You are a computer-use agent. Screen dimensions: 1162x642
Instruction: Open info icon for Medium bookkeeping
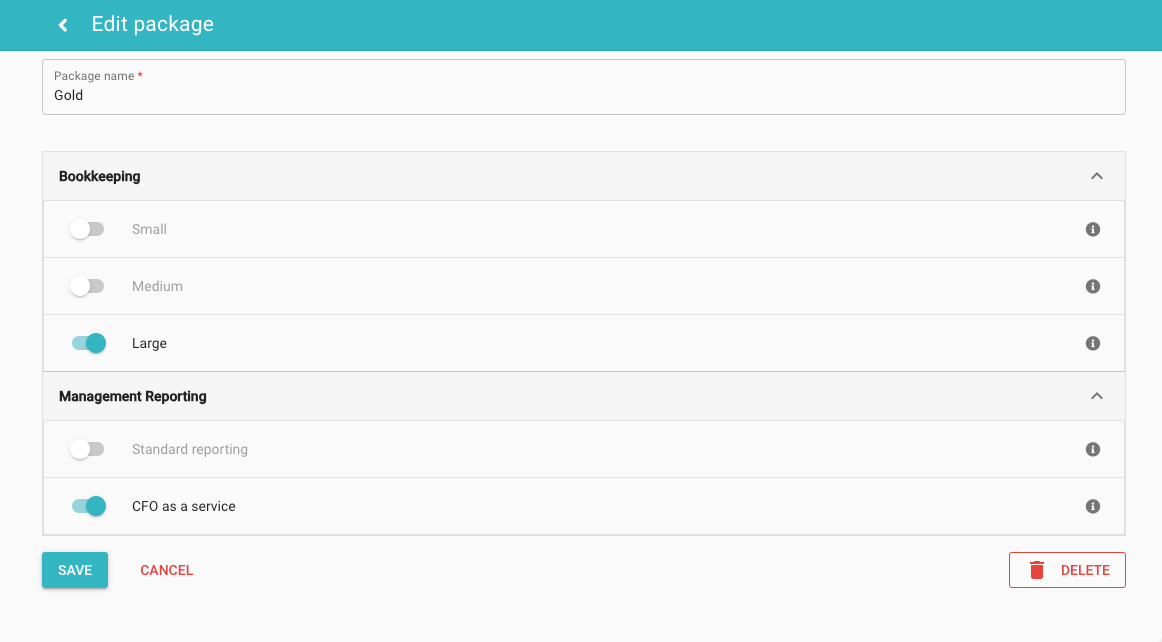1093,286
